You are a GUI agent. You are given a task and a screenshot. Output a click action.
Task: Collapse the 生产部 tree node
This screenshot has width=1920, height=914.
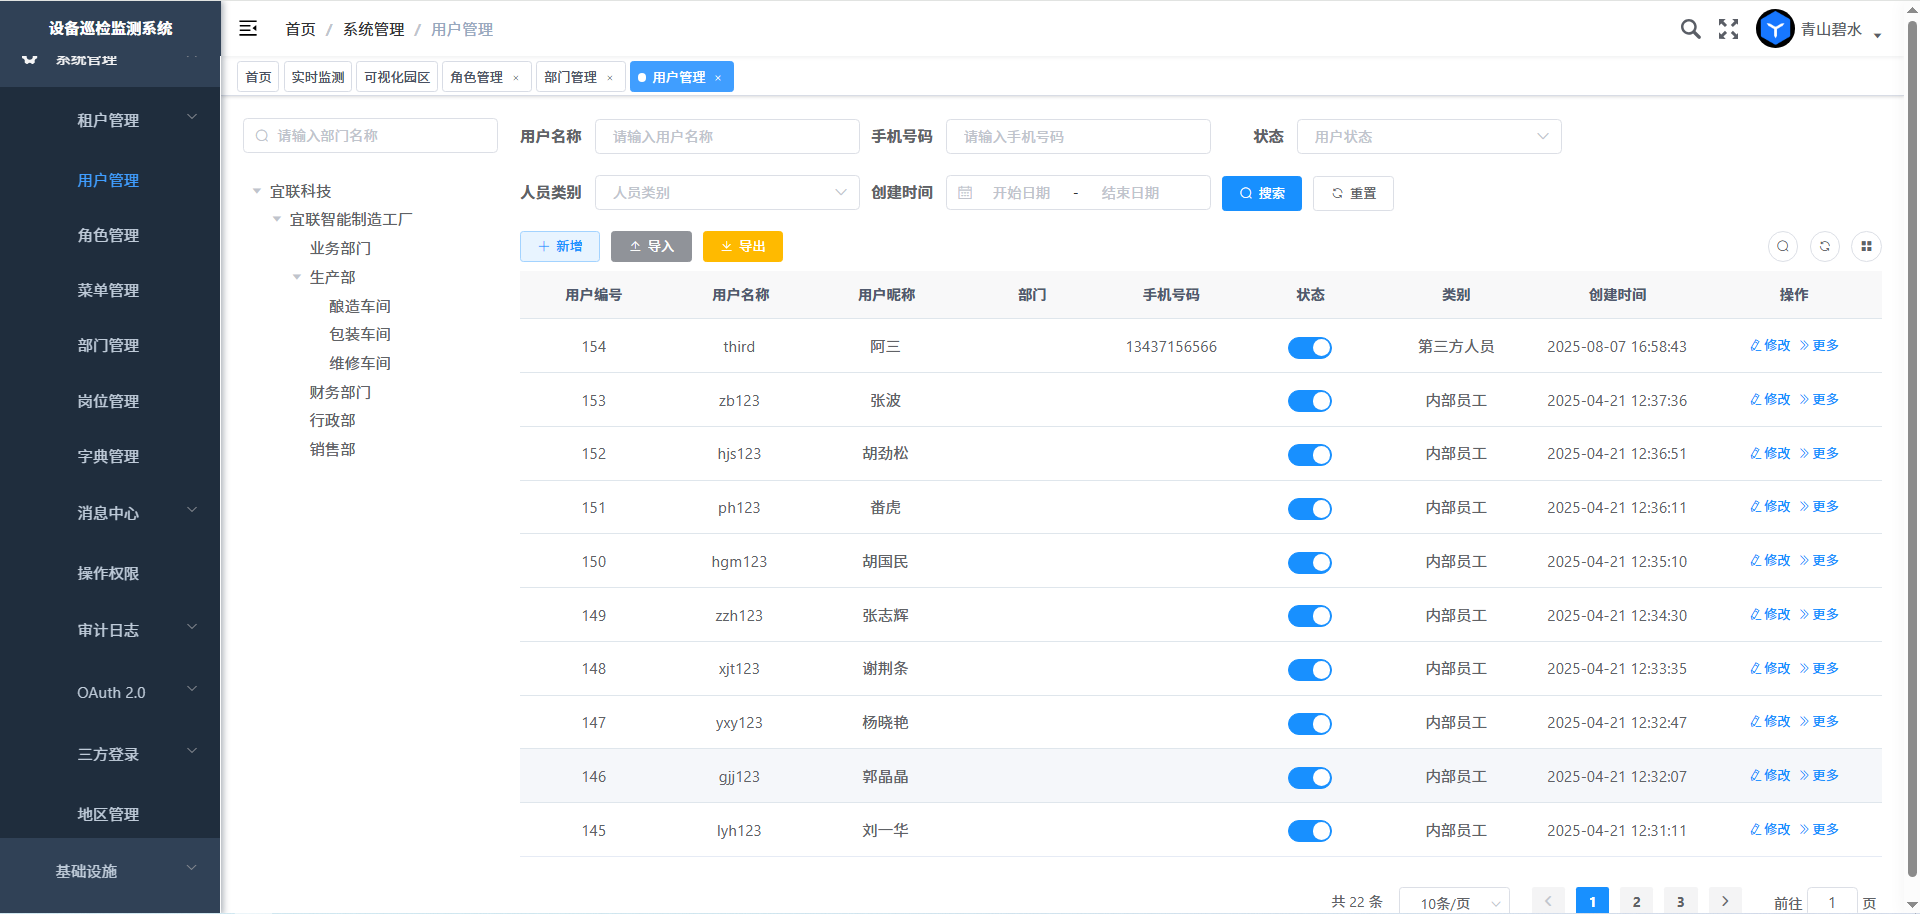pos(297,278)
